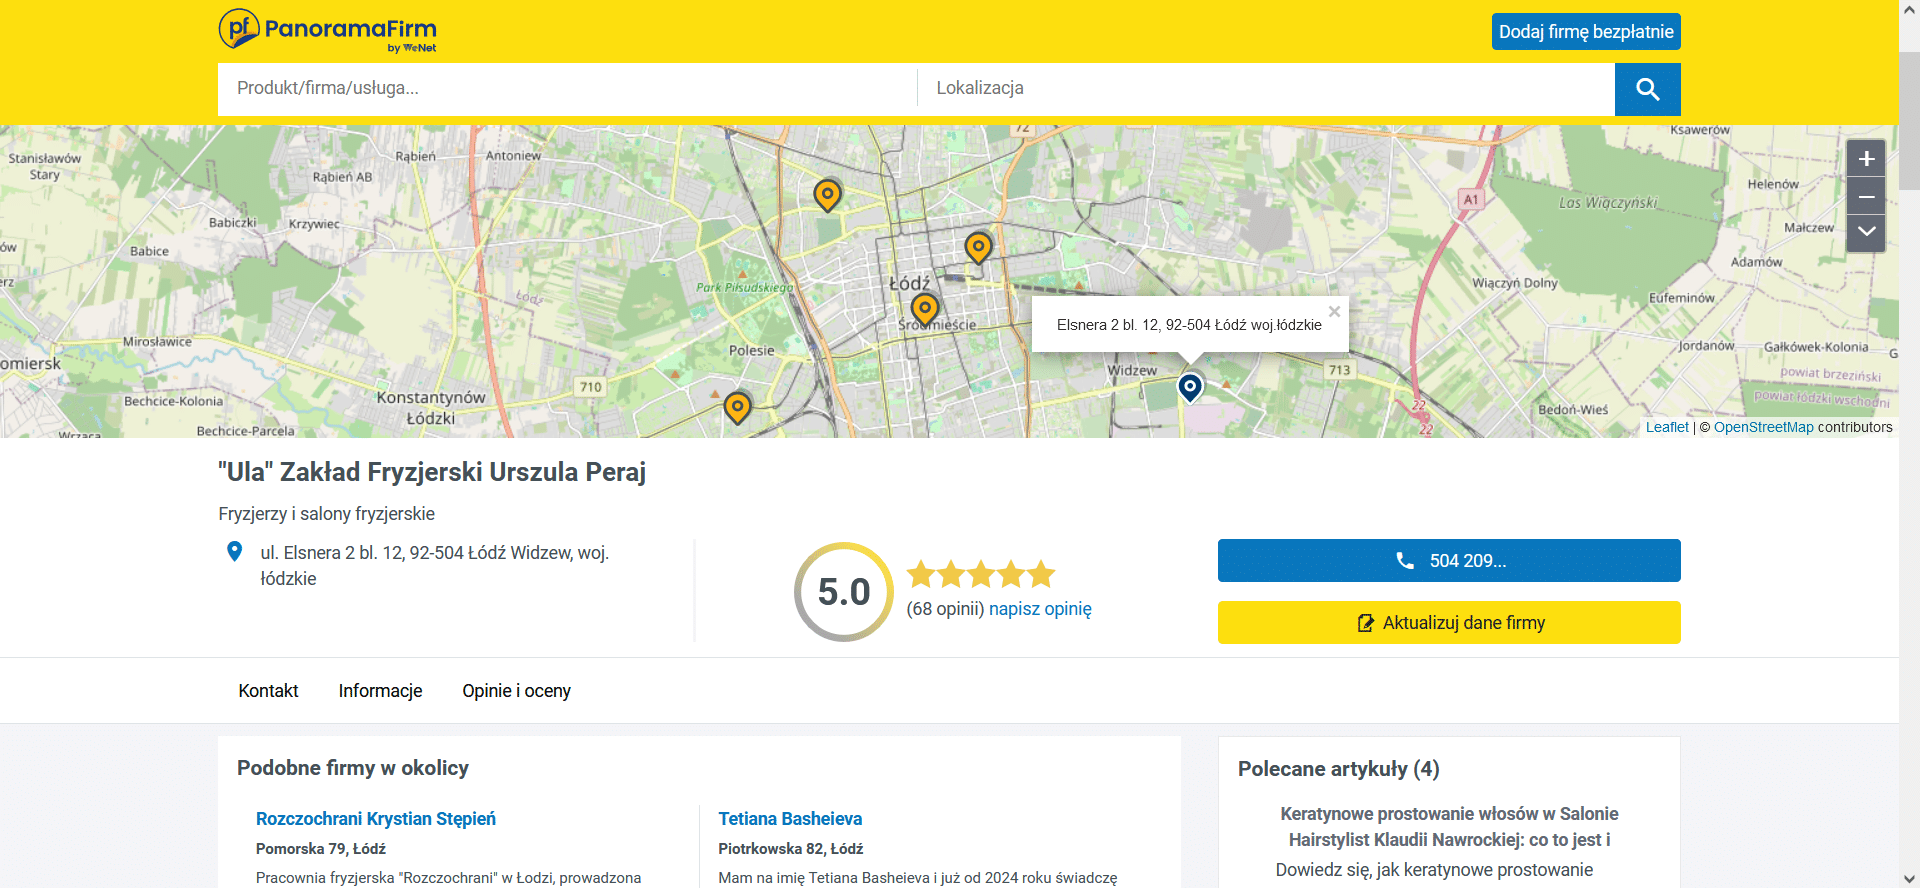Reveal the phone number 504 209...

[x=1448, y=561]
